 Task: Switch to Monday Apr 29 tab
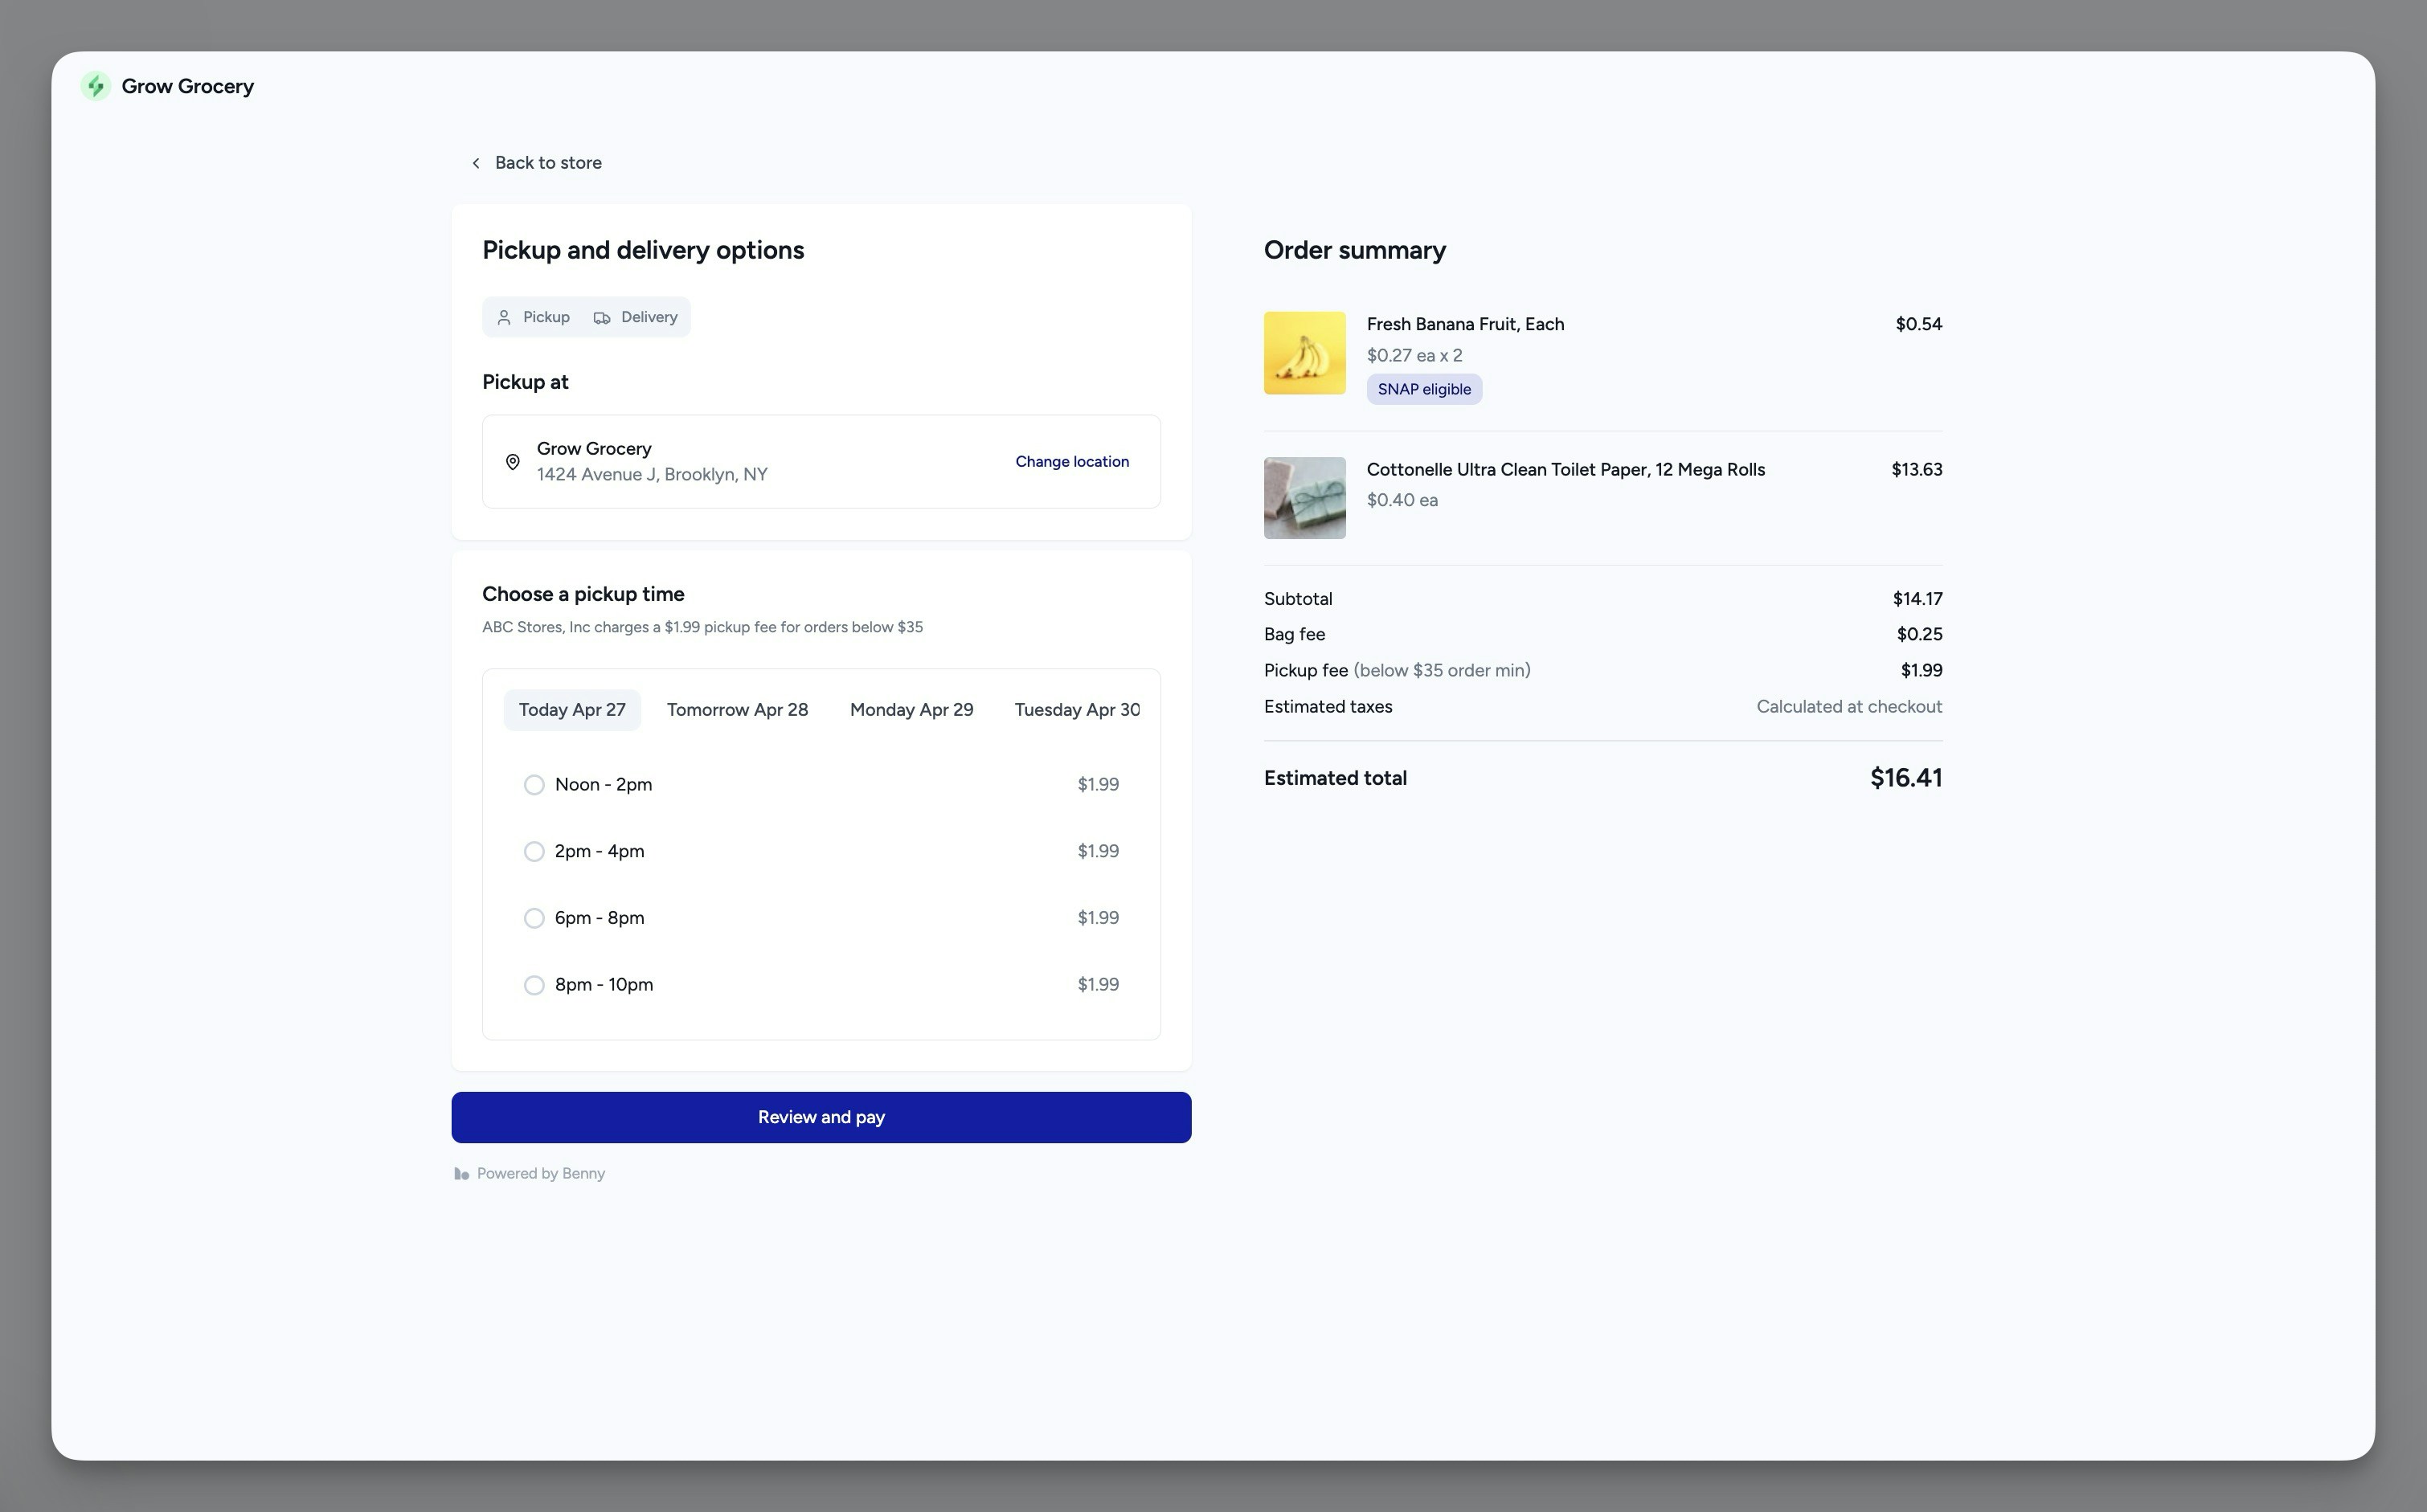click(x=911, y=710)
